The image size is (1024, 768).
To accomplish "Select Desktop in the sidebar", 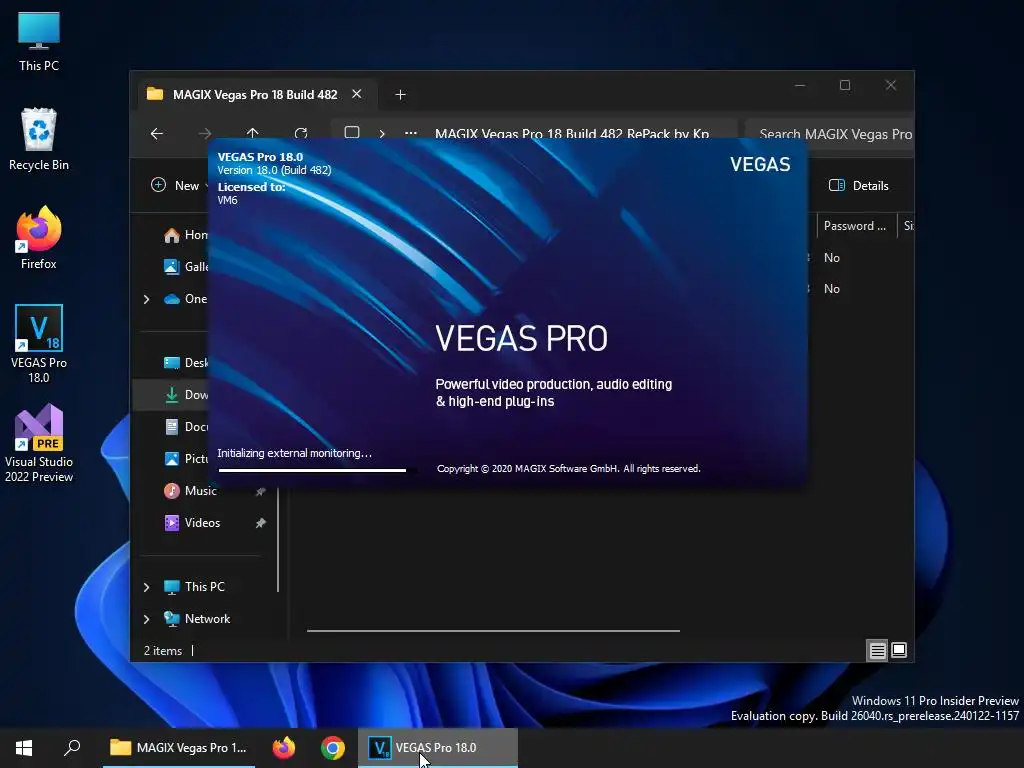I will (x=186, y=363).
